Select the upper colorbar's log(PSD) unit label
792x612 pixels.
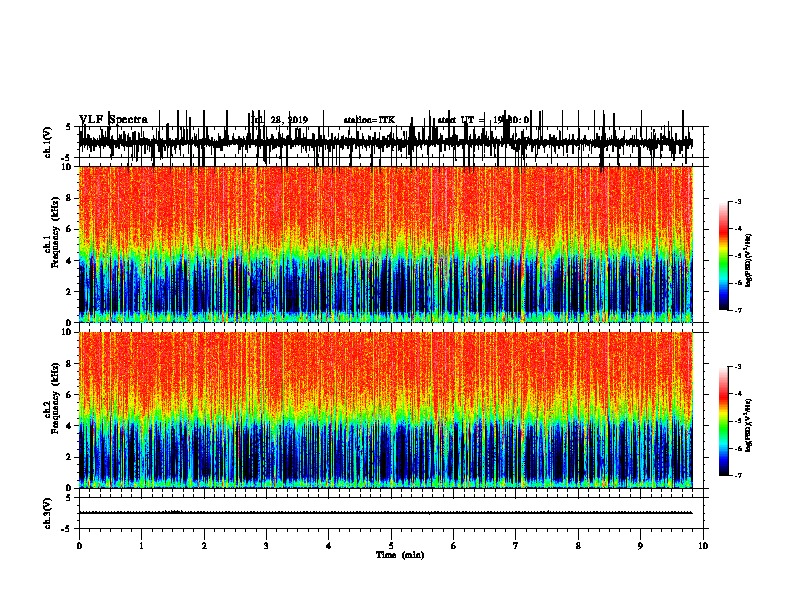point(749,260)
